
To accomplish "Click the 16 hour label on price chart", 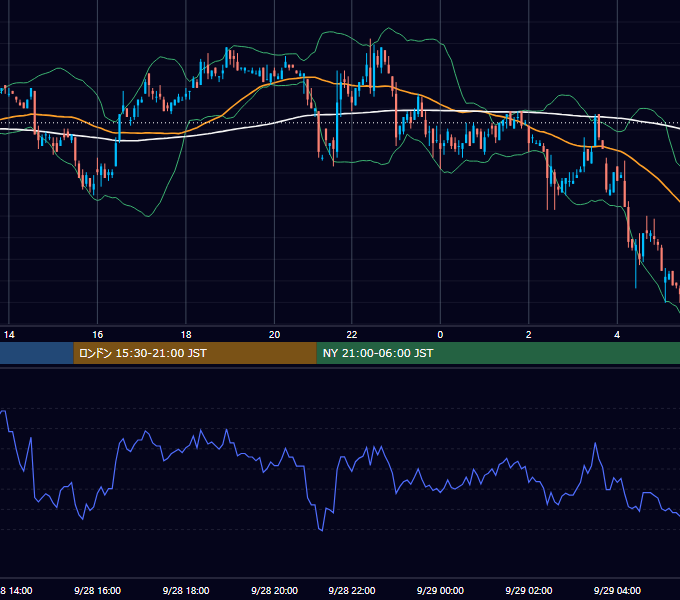I will (x=98, y=335).
